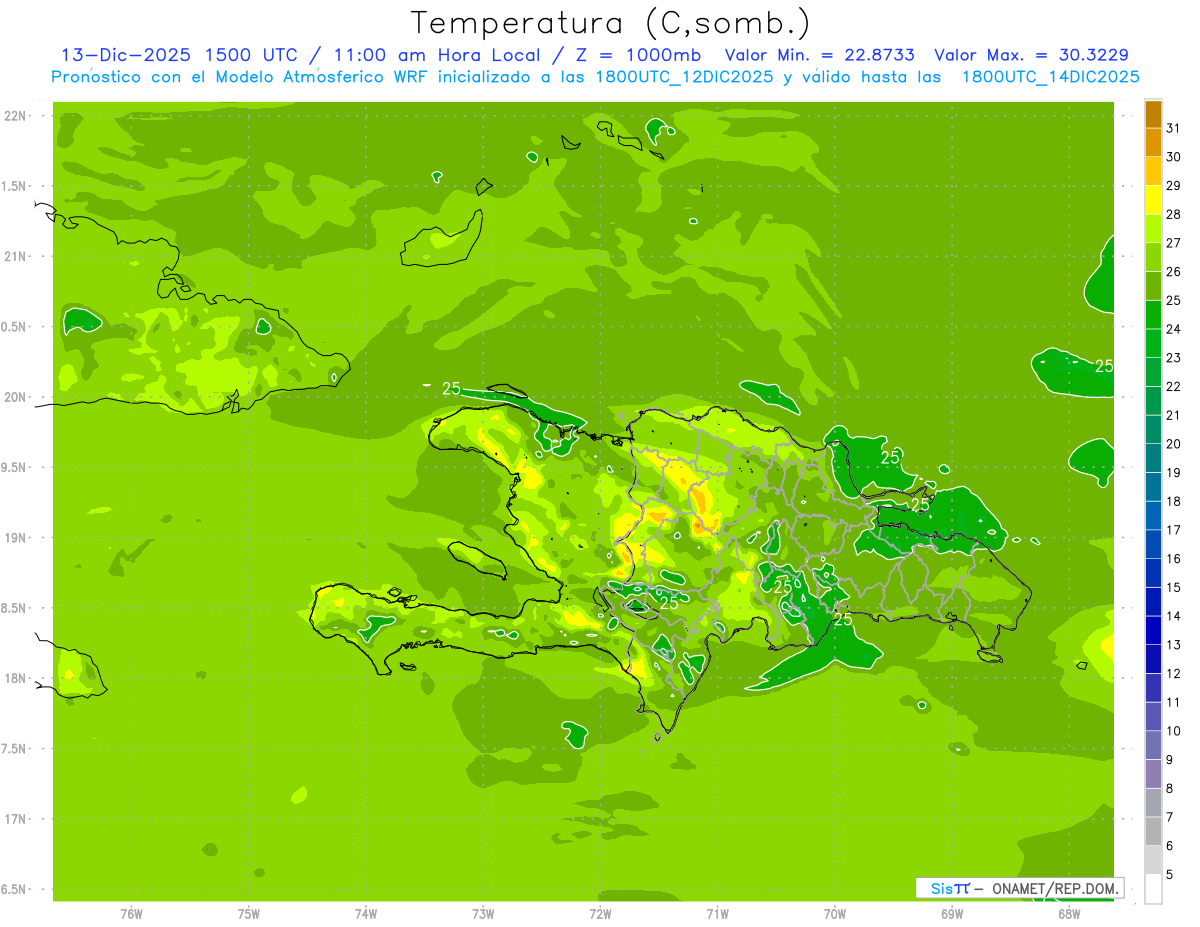This screenshot has width=1200, height=927.
Task: Click the '6' value on color scale
Action: coord(1170,846)
